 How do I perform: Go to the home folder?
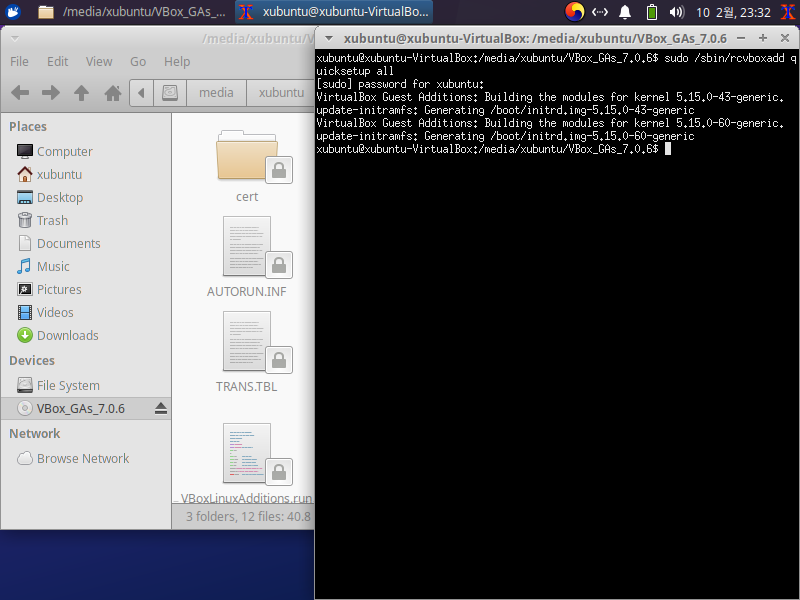pyautogui.click(x=113, y=93)
